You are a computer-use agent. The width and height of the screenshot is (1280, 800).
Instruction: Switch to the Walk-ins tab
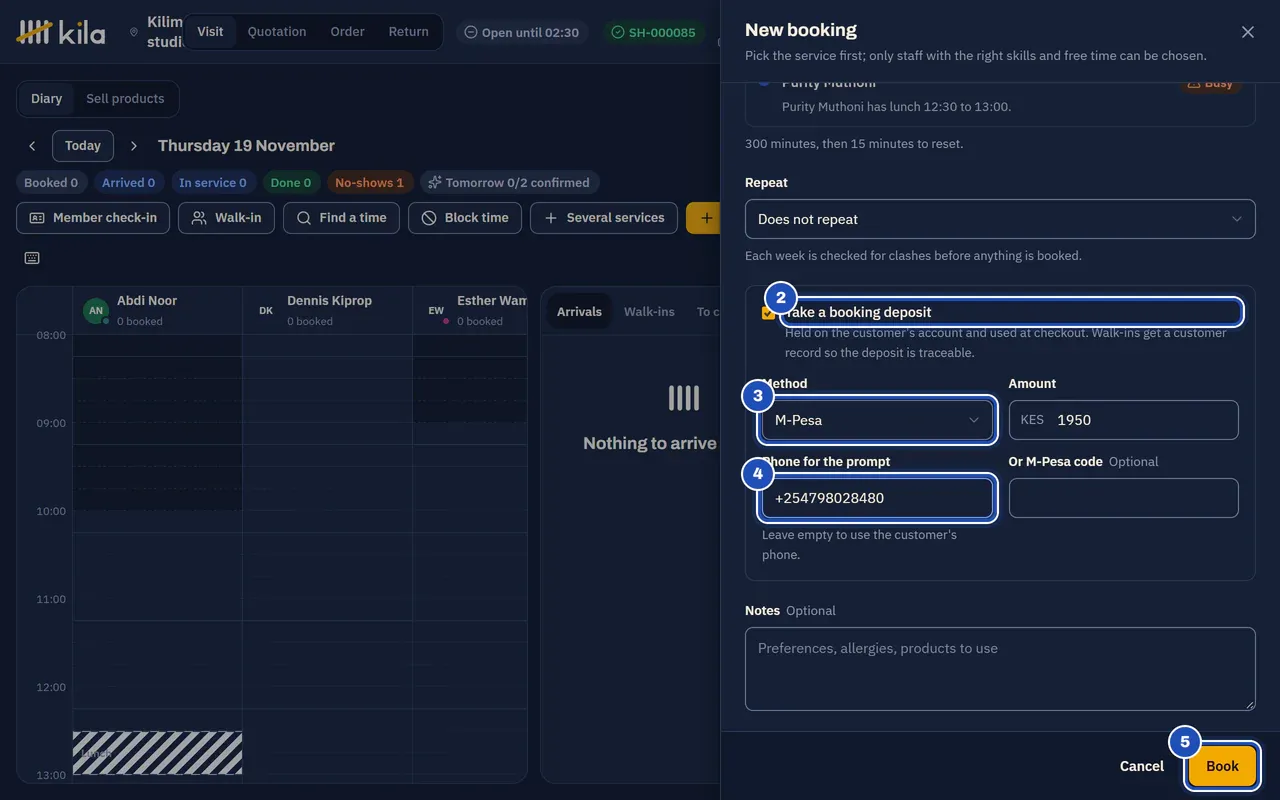point(649,312)
